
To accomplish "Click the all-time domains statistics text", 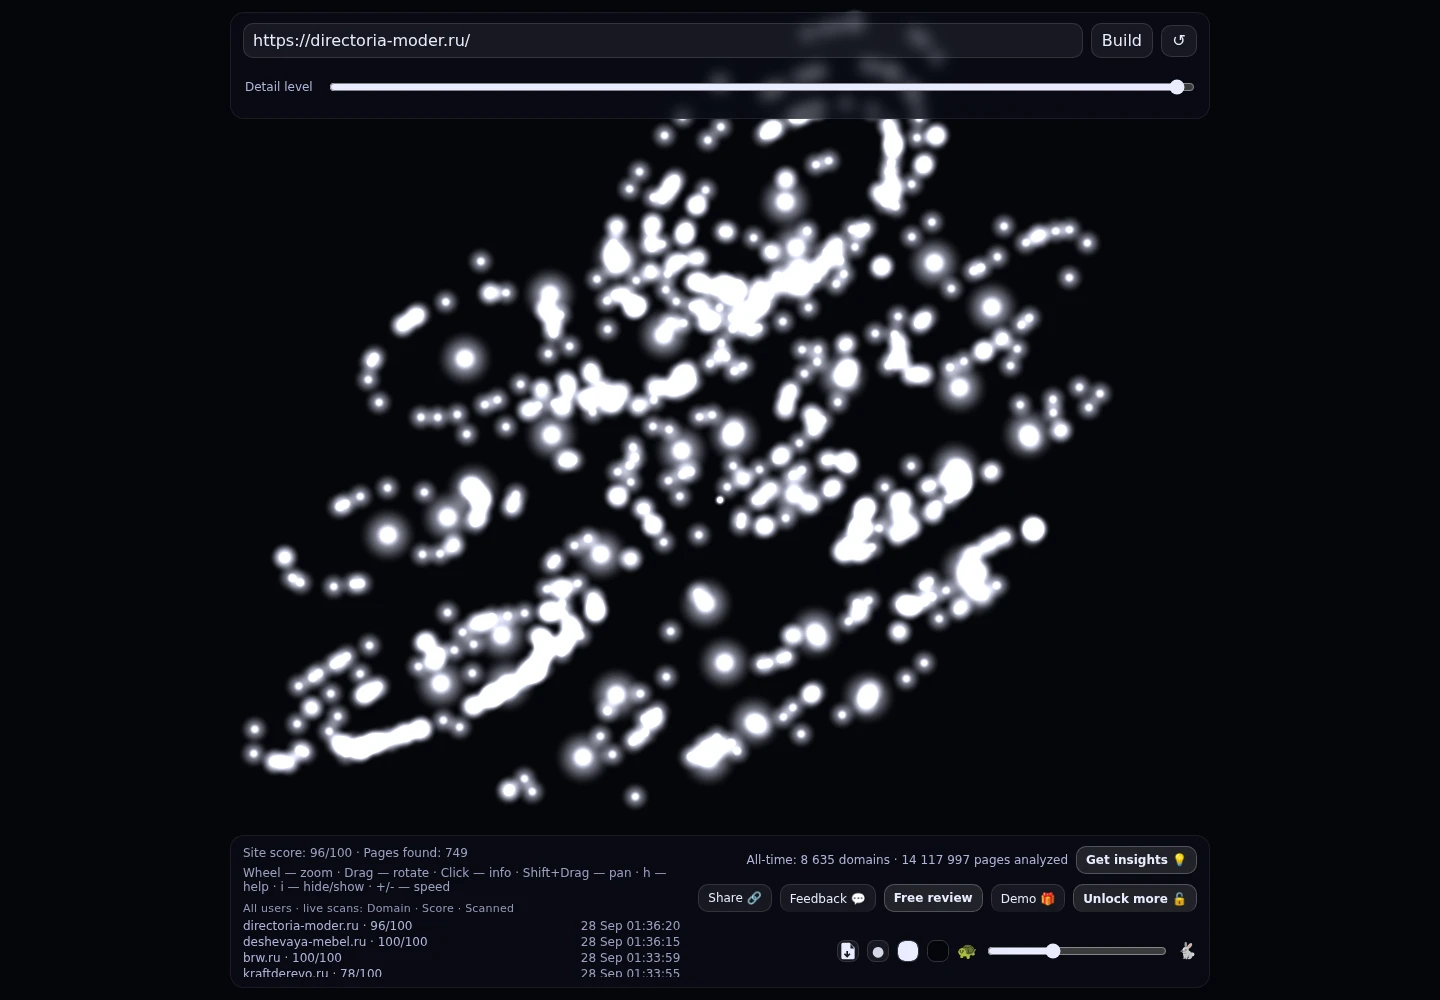I will tap(907, 860).
